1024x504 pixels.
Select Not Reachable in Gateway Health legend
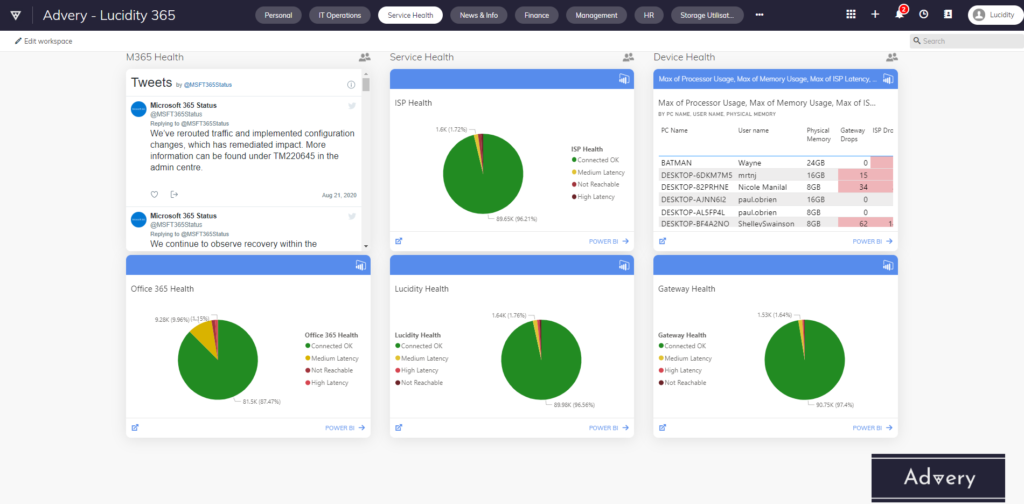[x=682, y=383]
